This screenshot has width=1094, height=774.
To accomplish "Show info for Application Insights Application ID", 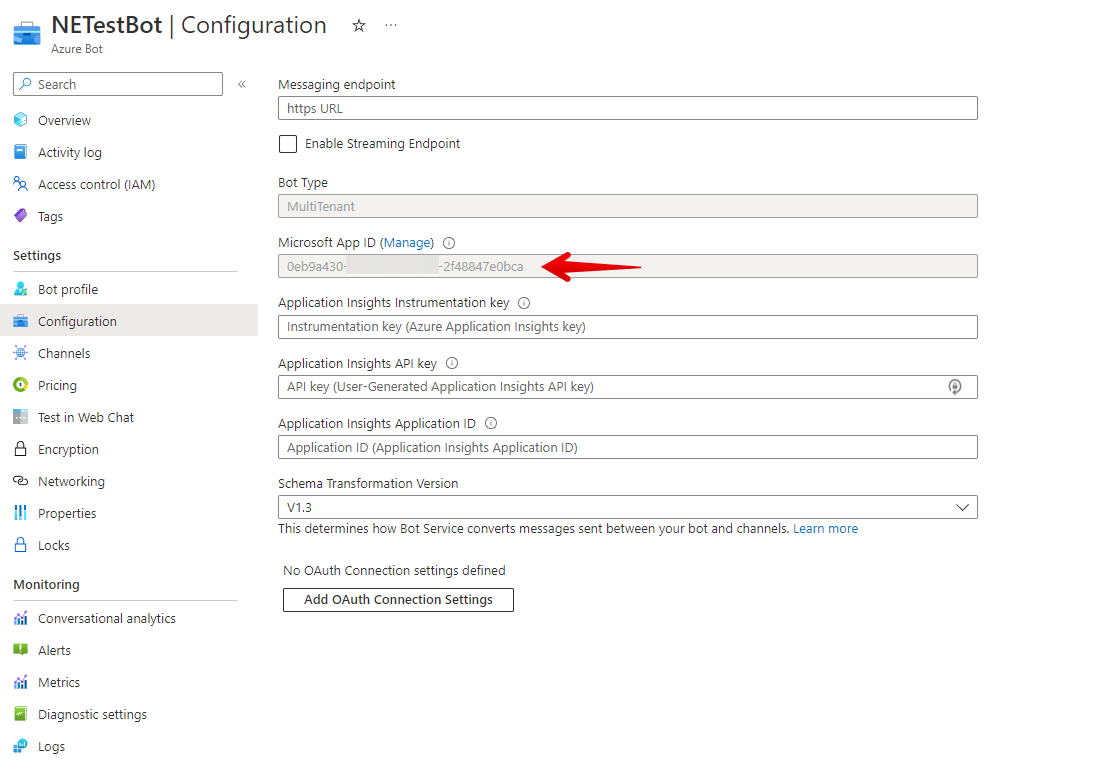I will pos(491,423).
